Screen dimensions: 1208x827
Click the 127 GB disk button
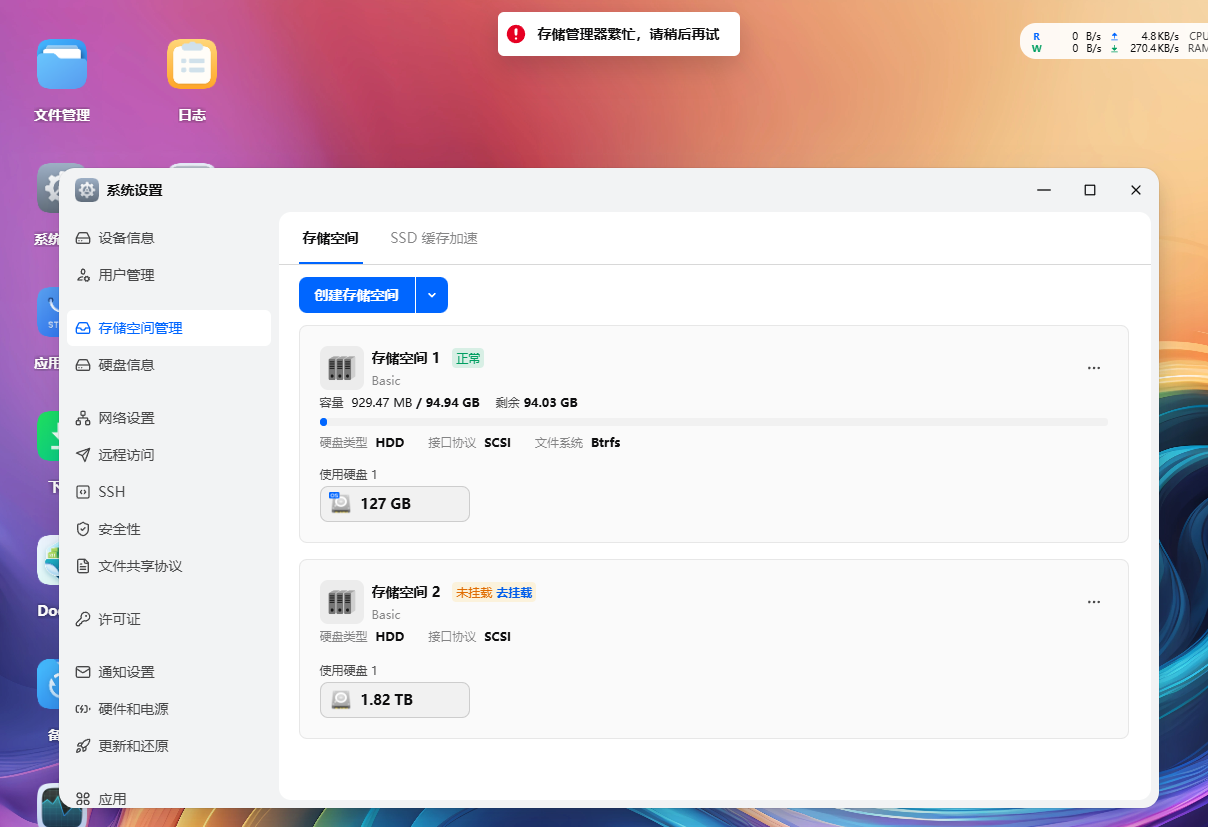tap(394, 504)
